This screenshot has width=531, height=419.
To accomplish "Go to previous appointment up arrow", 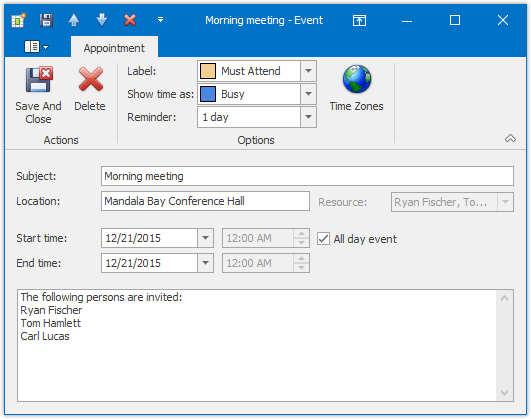I will pos(74,20).
